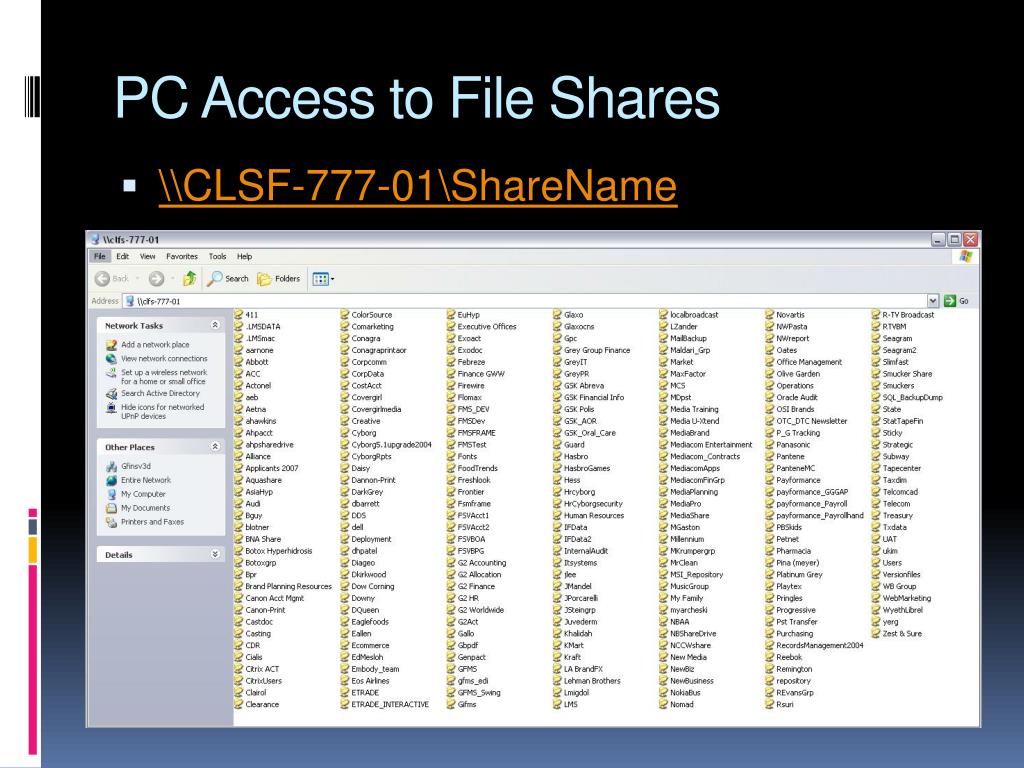Select the Human Resources share icon
Image resolution: width=1024 pixels, height=768 pixels.
tap(558, 515)
